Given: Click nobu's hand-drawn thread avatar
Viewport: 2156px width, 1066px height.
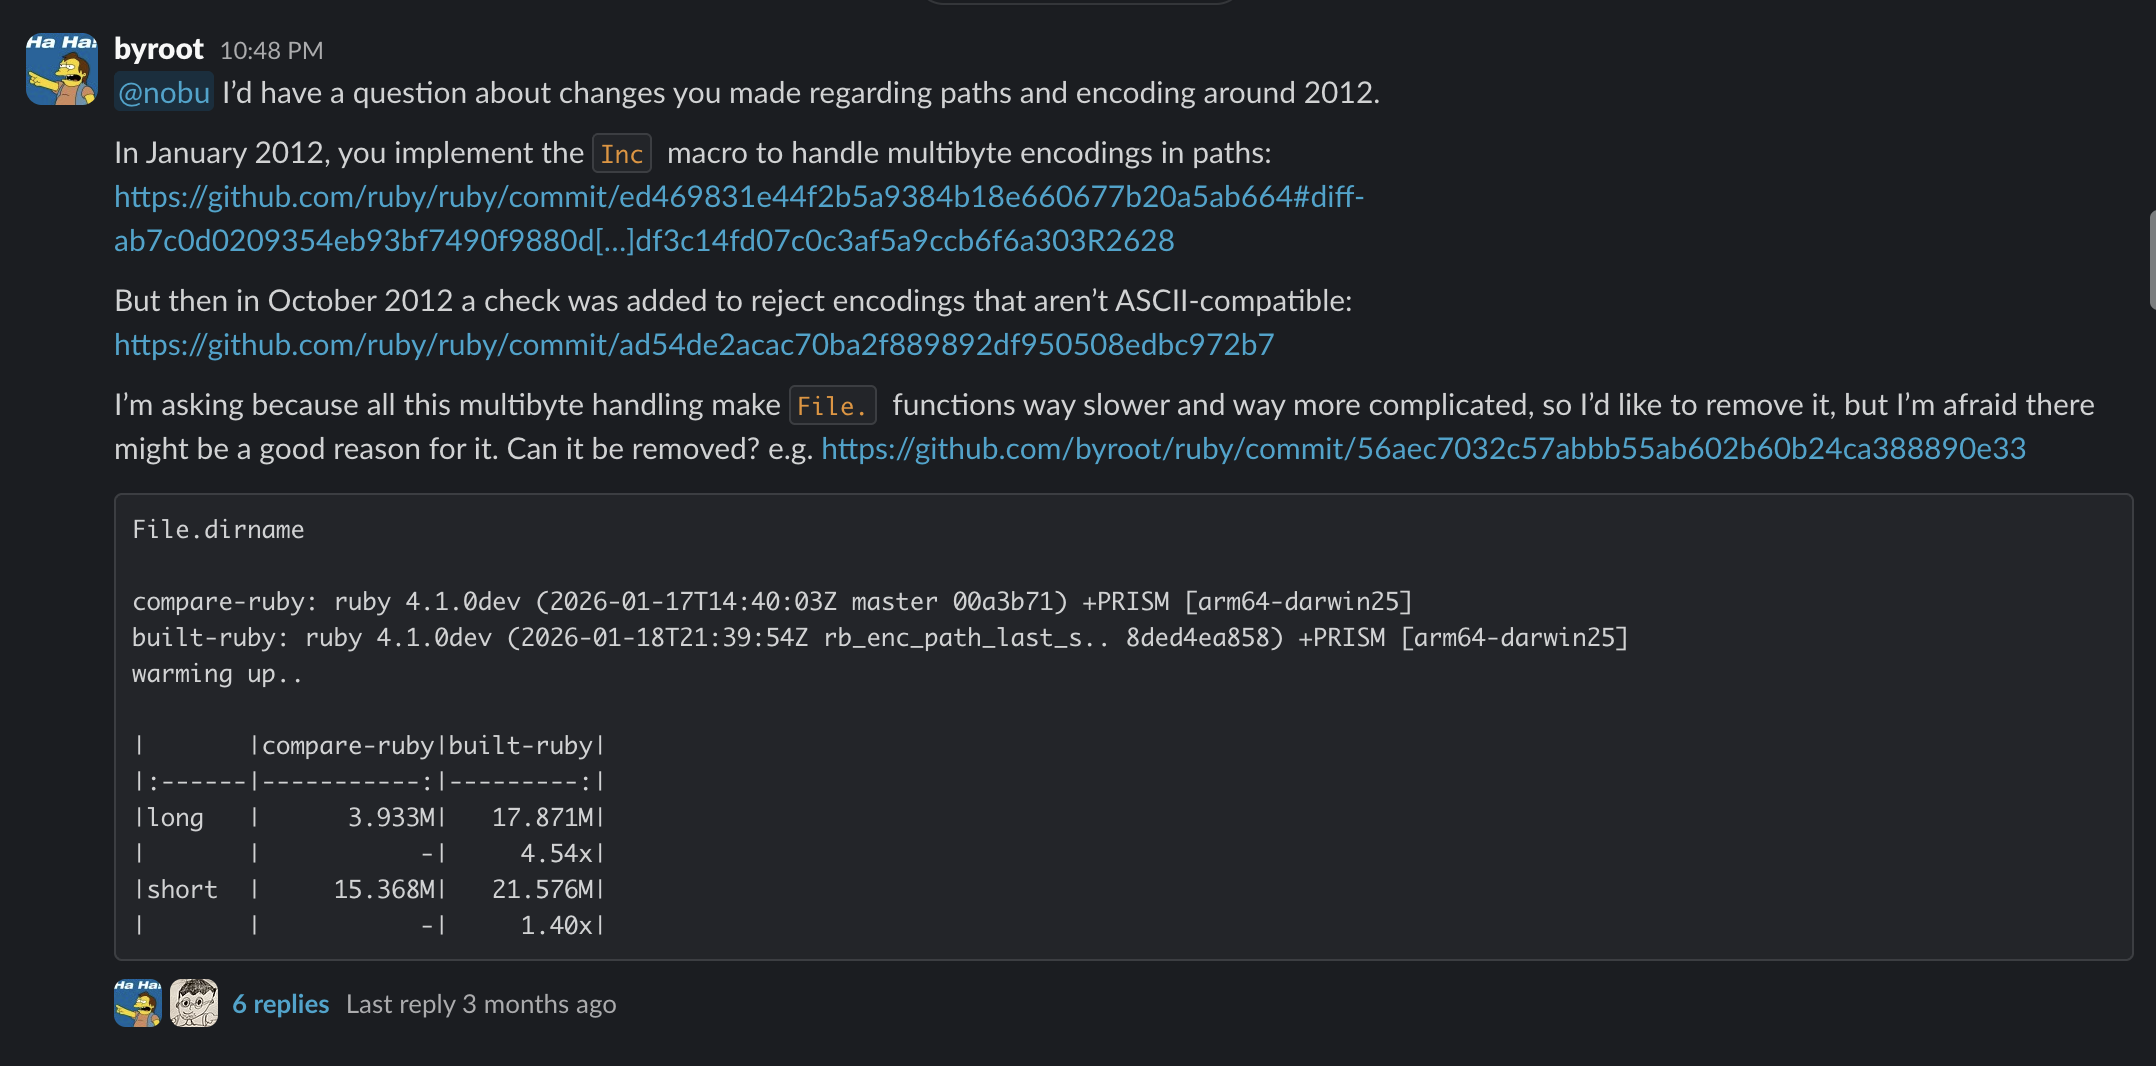Looking at the screenshot, I should tap(195, 1004).
